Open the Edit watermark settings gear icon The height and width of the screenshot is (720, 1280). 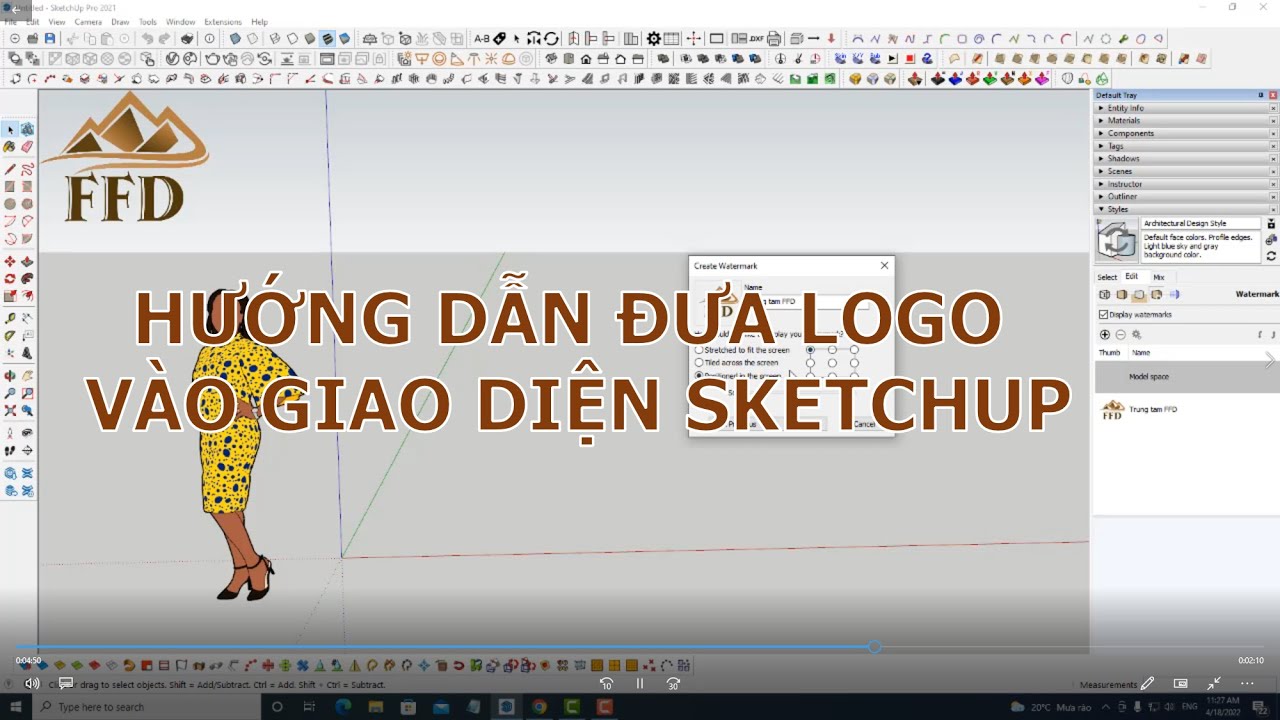1136,334
